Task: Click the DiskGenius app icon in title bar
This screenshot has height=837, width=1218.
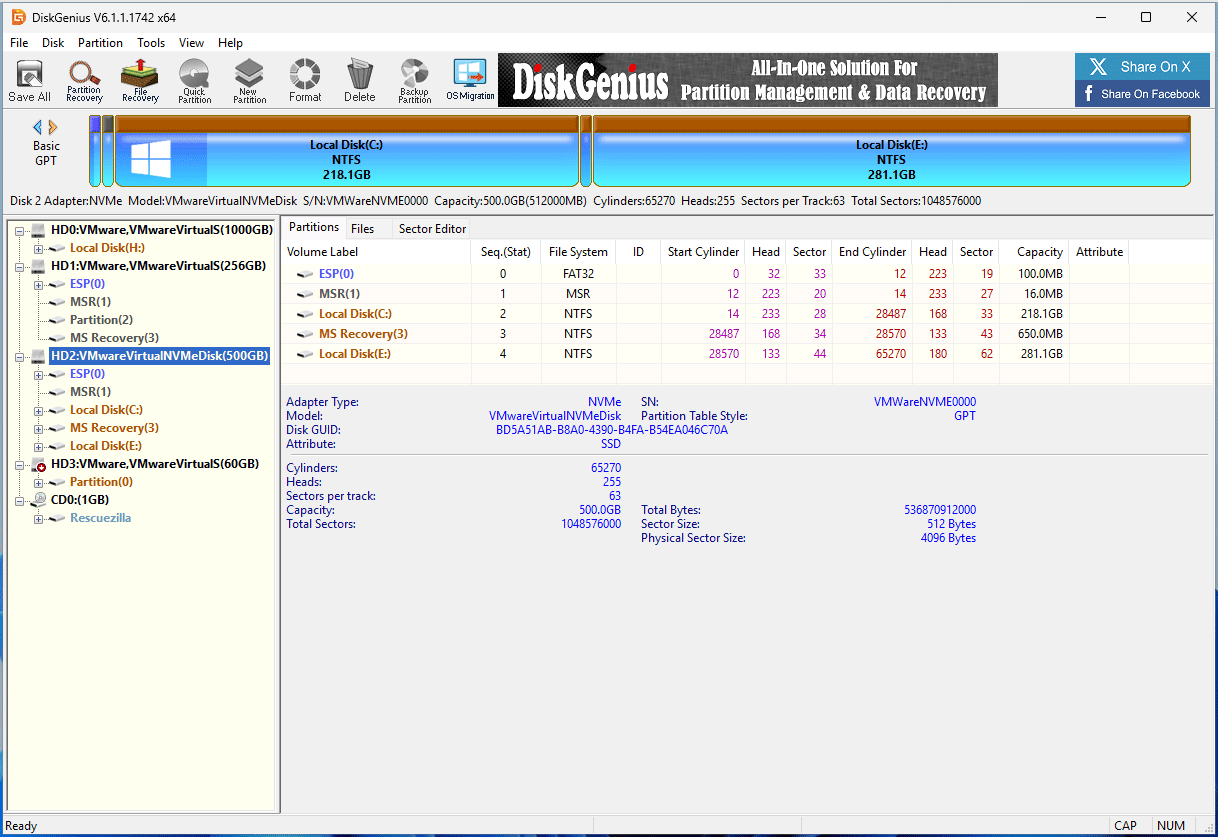Action: pos(17,17)
